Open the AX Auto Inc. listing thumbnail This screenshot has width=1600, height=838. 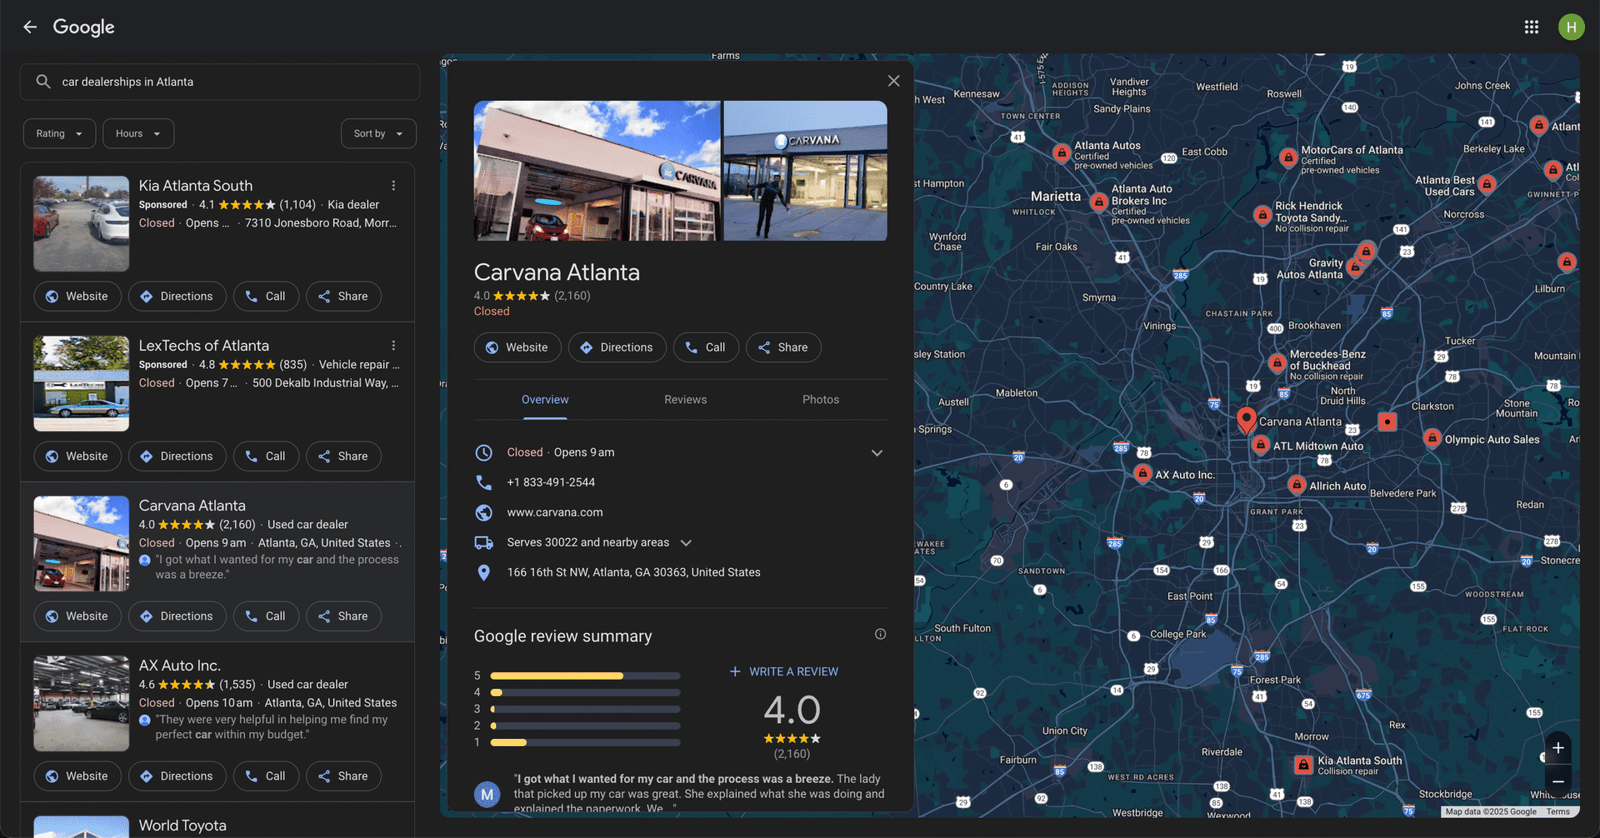tap(81, 704)
